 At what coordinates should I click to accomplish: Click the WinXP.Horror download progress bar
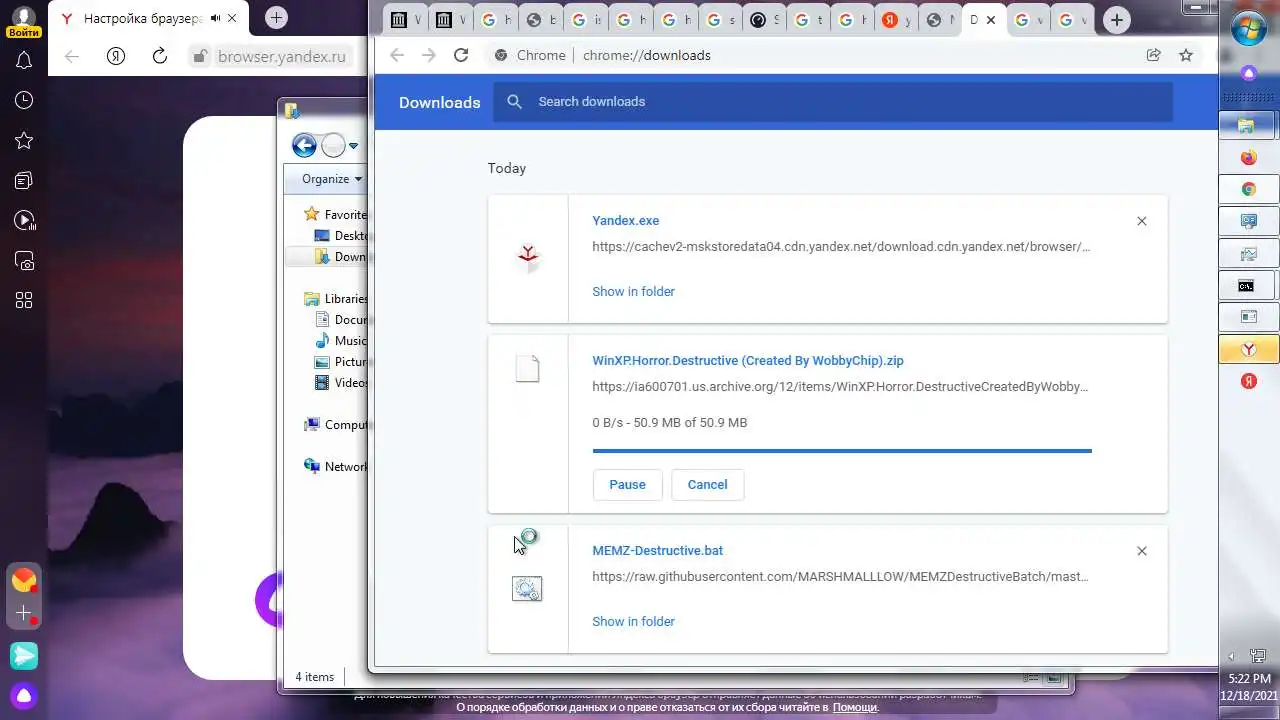coord(842,451)
